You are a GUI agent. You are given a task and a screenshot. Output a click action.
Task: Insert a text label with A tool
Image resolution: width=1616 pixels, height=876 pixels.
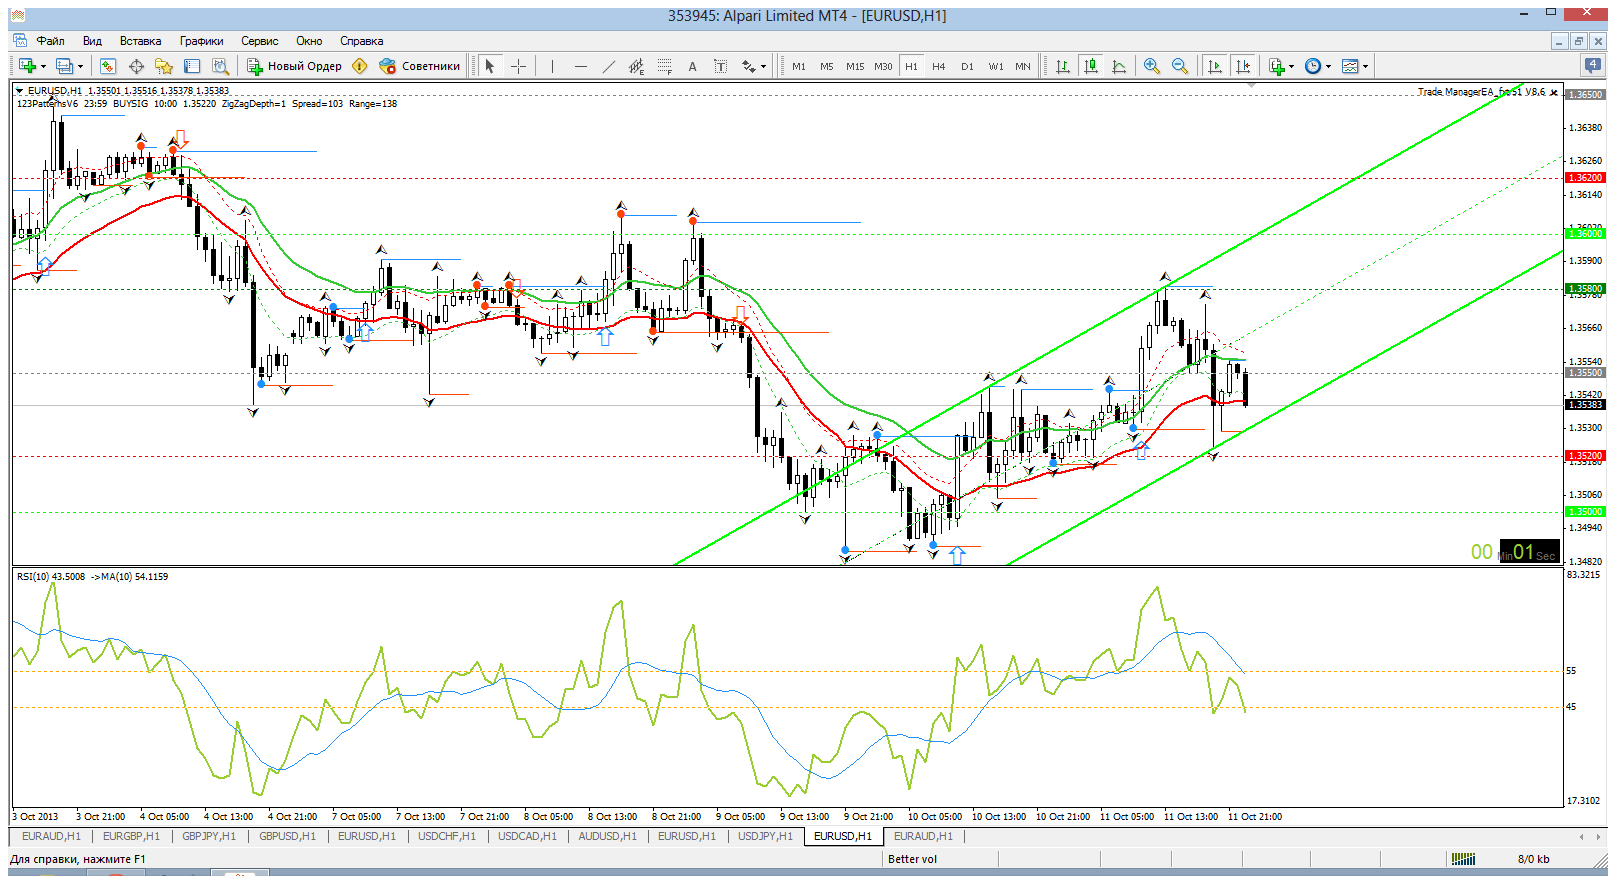click(692, 66)
